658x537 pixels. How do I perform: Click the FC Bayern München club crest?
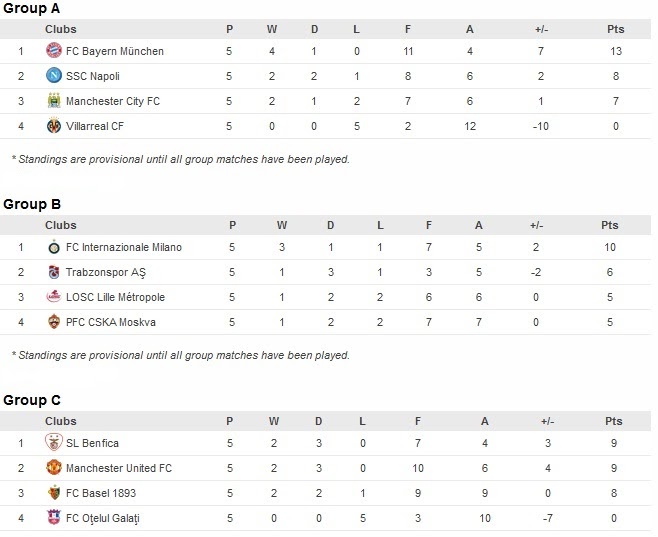[x=54, y=51]
